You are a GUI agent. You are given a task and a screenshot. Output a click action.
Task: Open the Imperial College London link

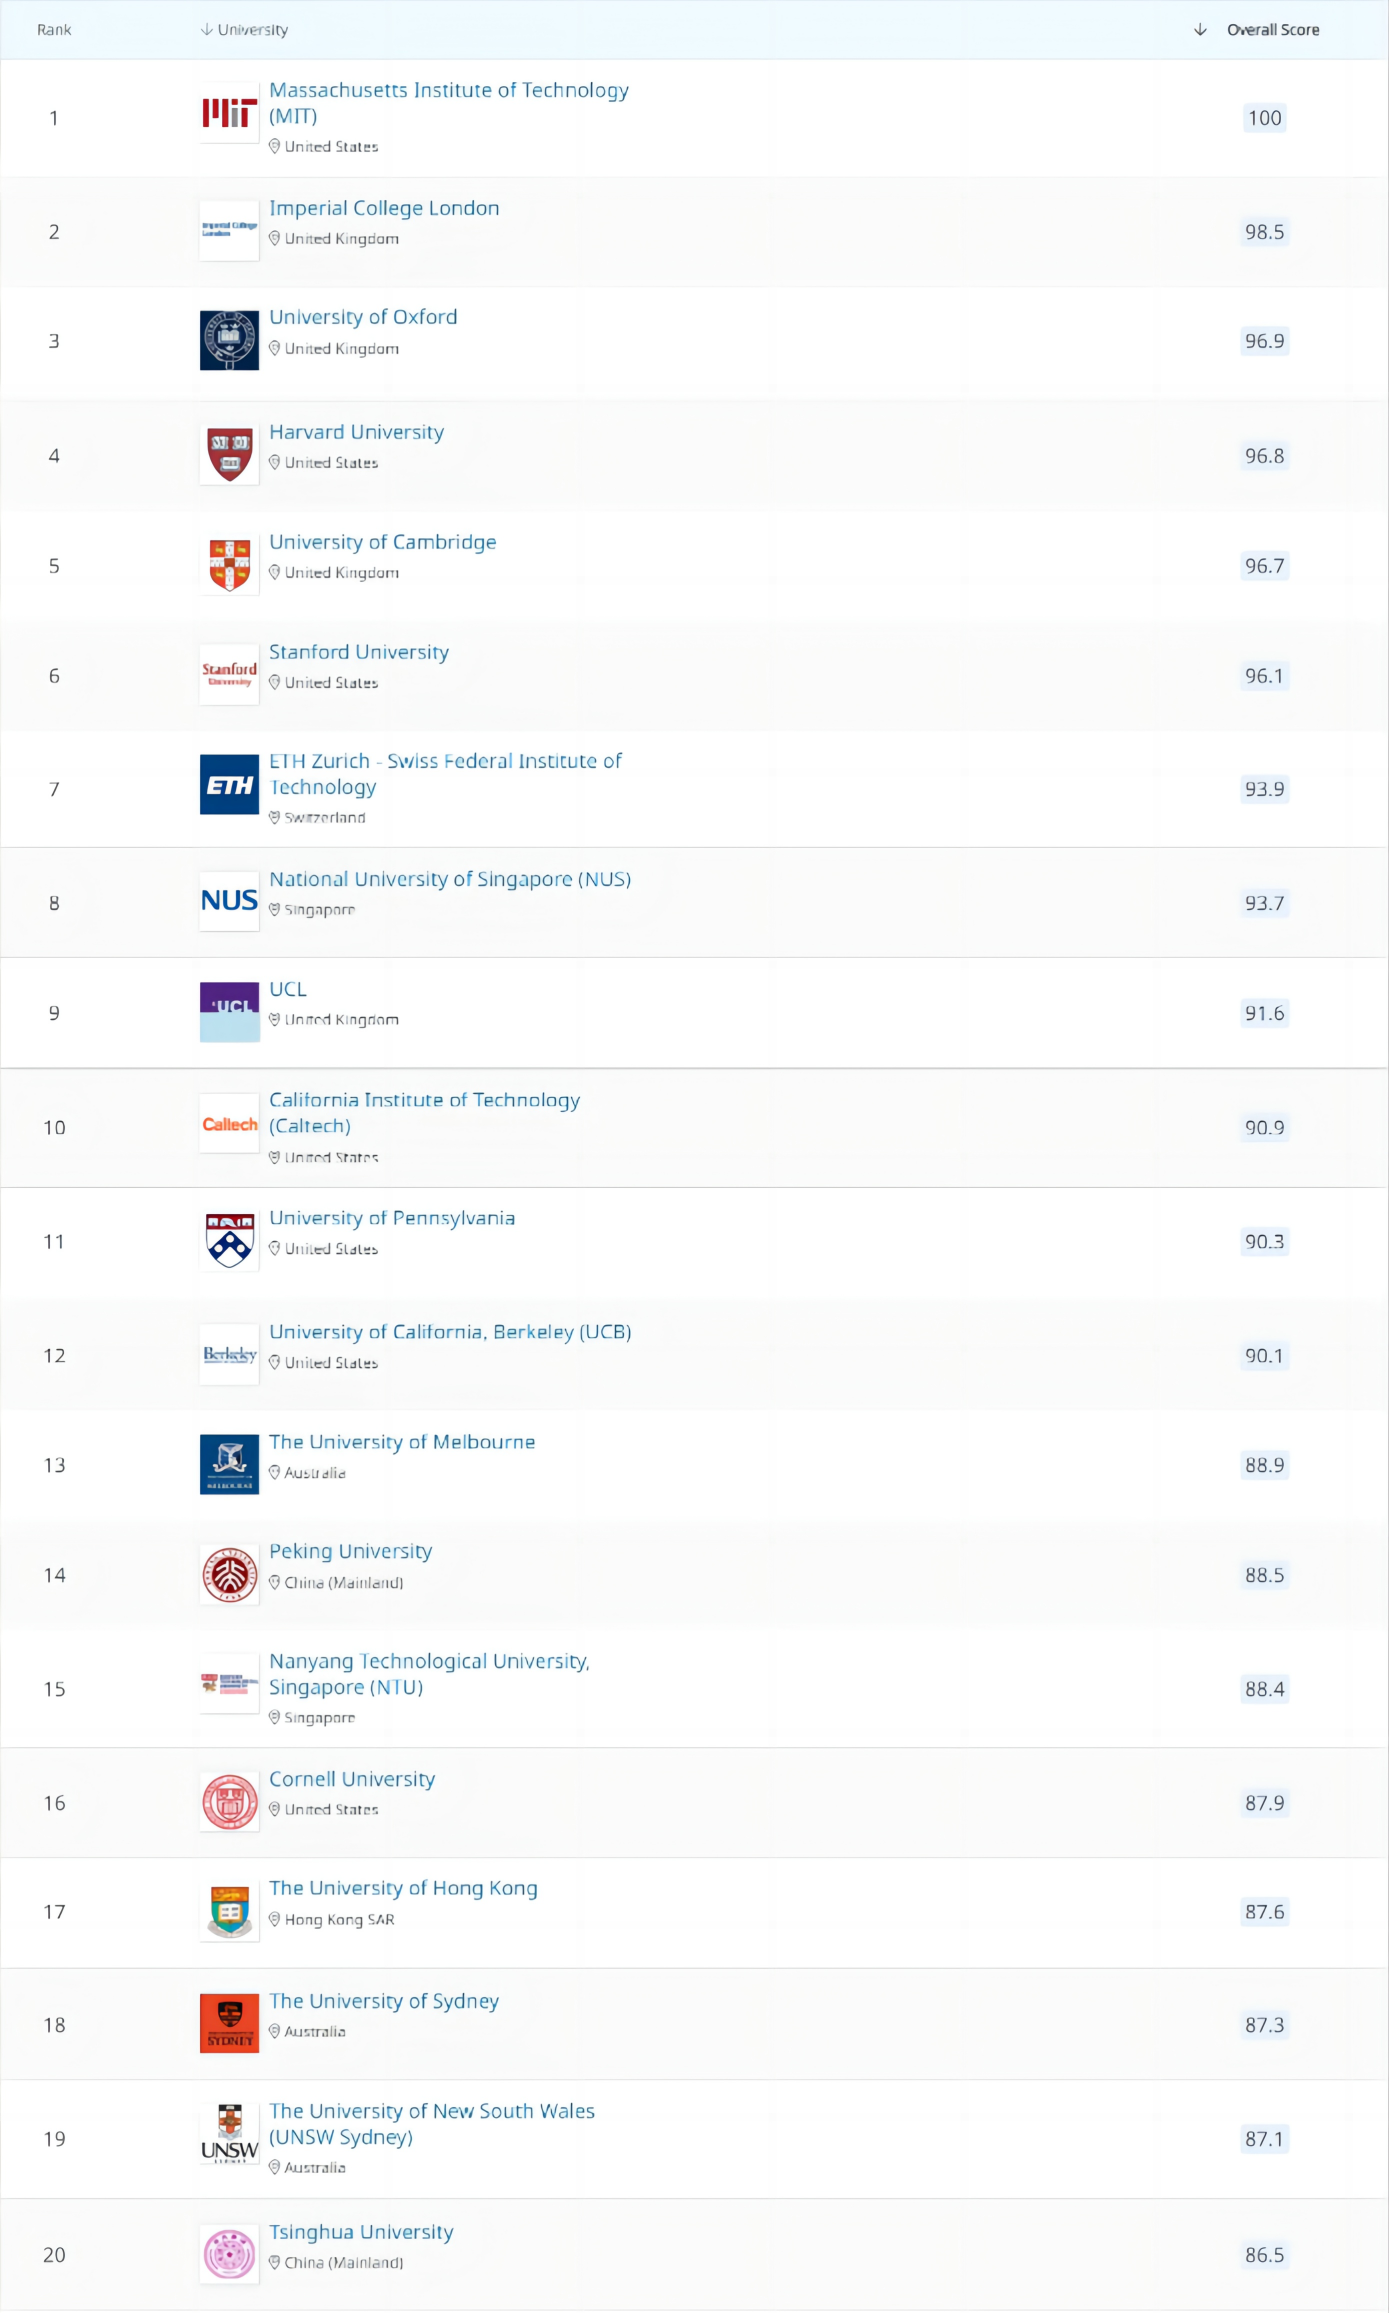(384, 208)
